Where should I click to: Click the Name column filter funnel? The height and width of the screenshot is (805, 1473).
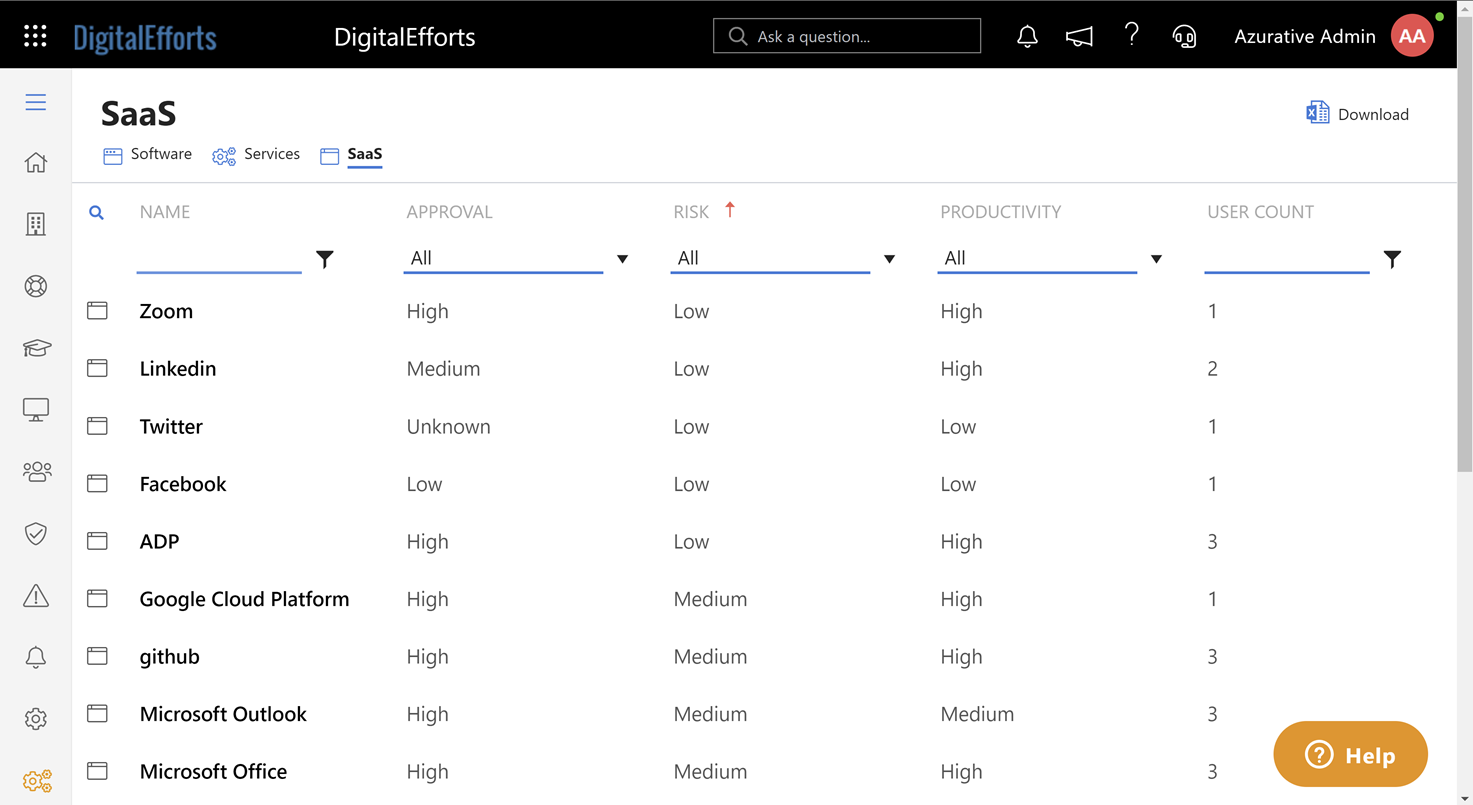325,259
